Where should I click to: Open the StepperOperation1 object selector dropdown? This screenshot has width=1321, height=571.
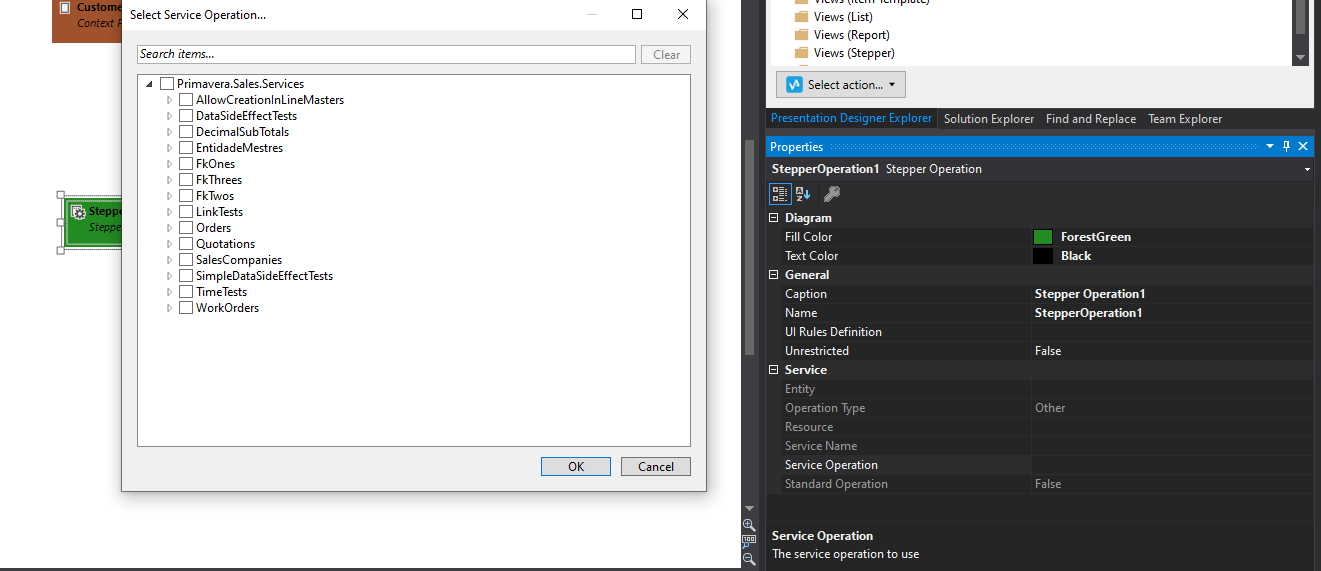click(x=1307, y=170)
